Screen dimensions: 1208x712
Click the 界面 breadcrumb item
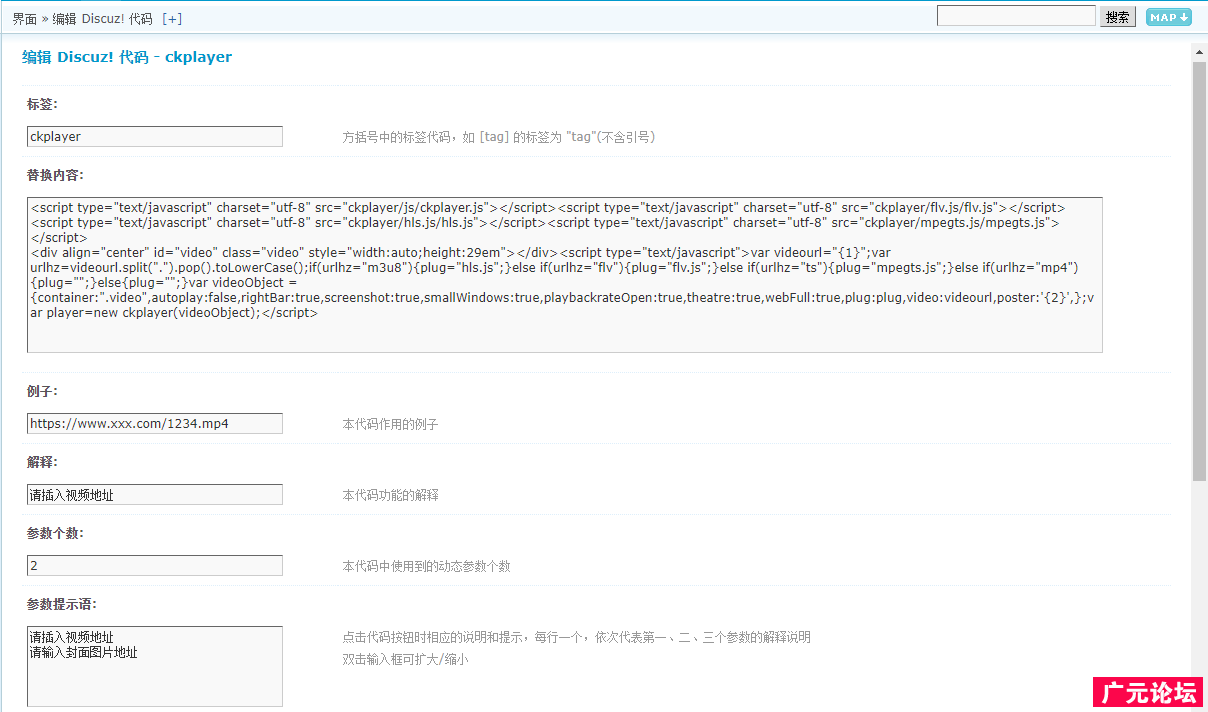click(x=25, y=19)
